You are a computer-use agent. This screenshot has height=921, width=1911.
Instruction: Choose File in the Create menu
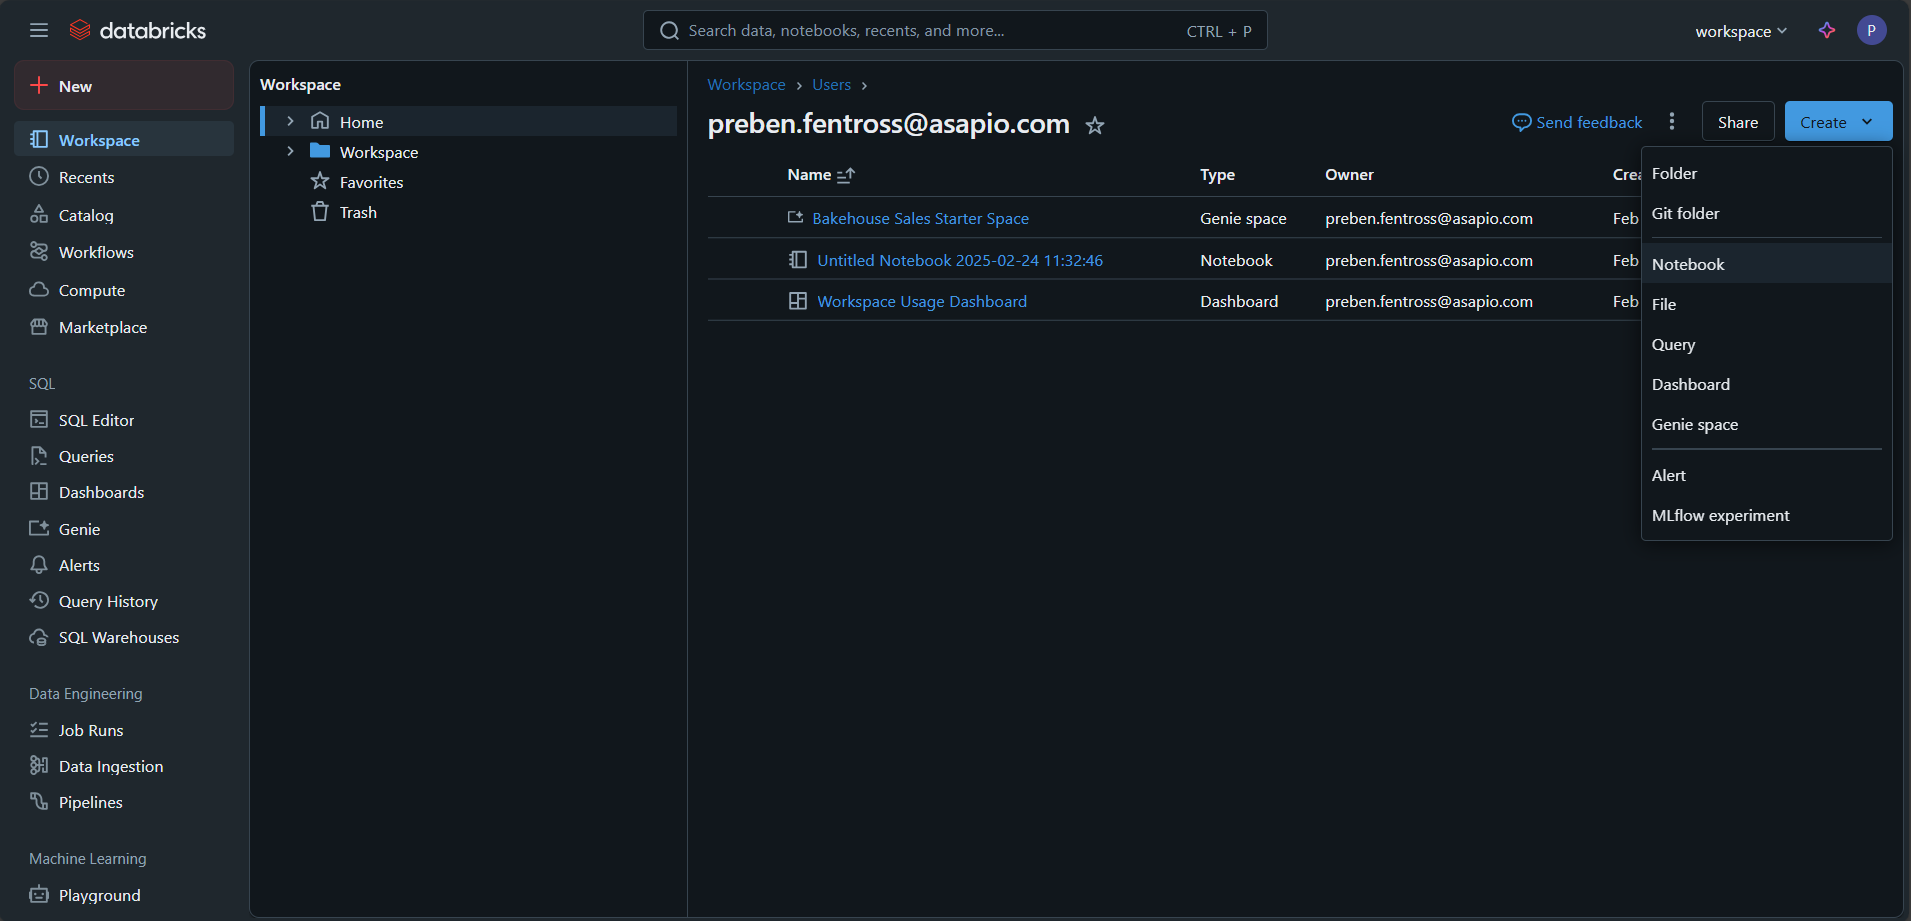pos(1766,304)
